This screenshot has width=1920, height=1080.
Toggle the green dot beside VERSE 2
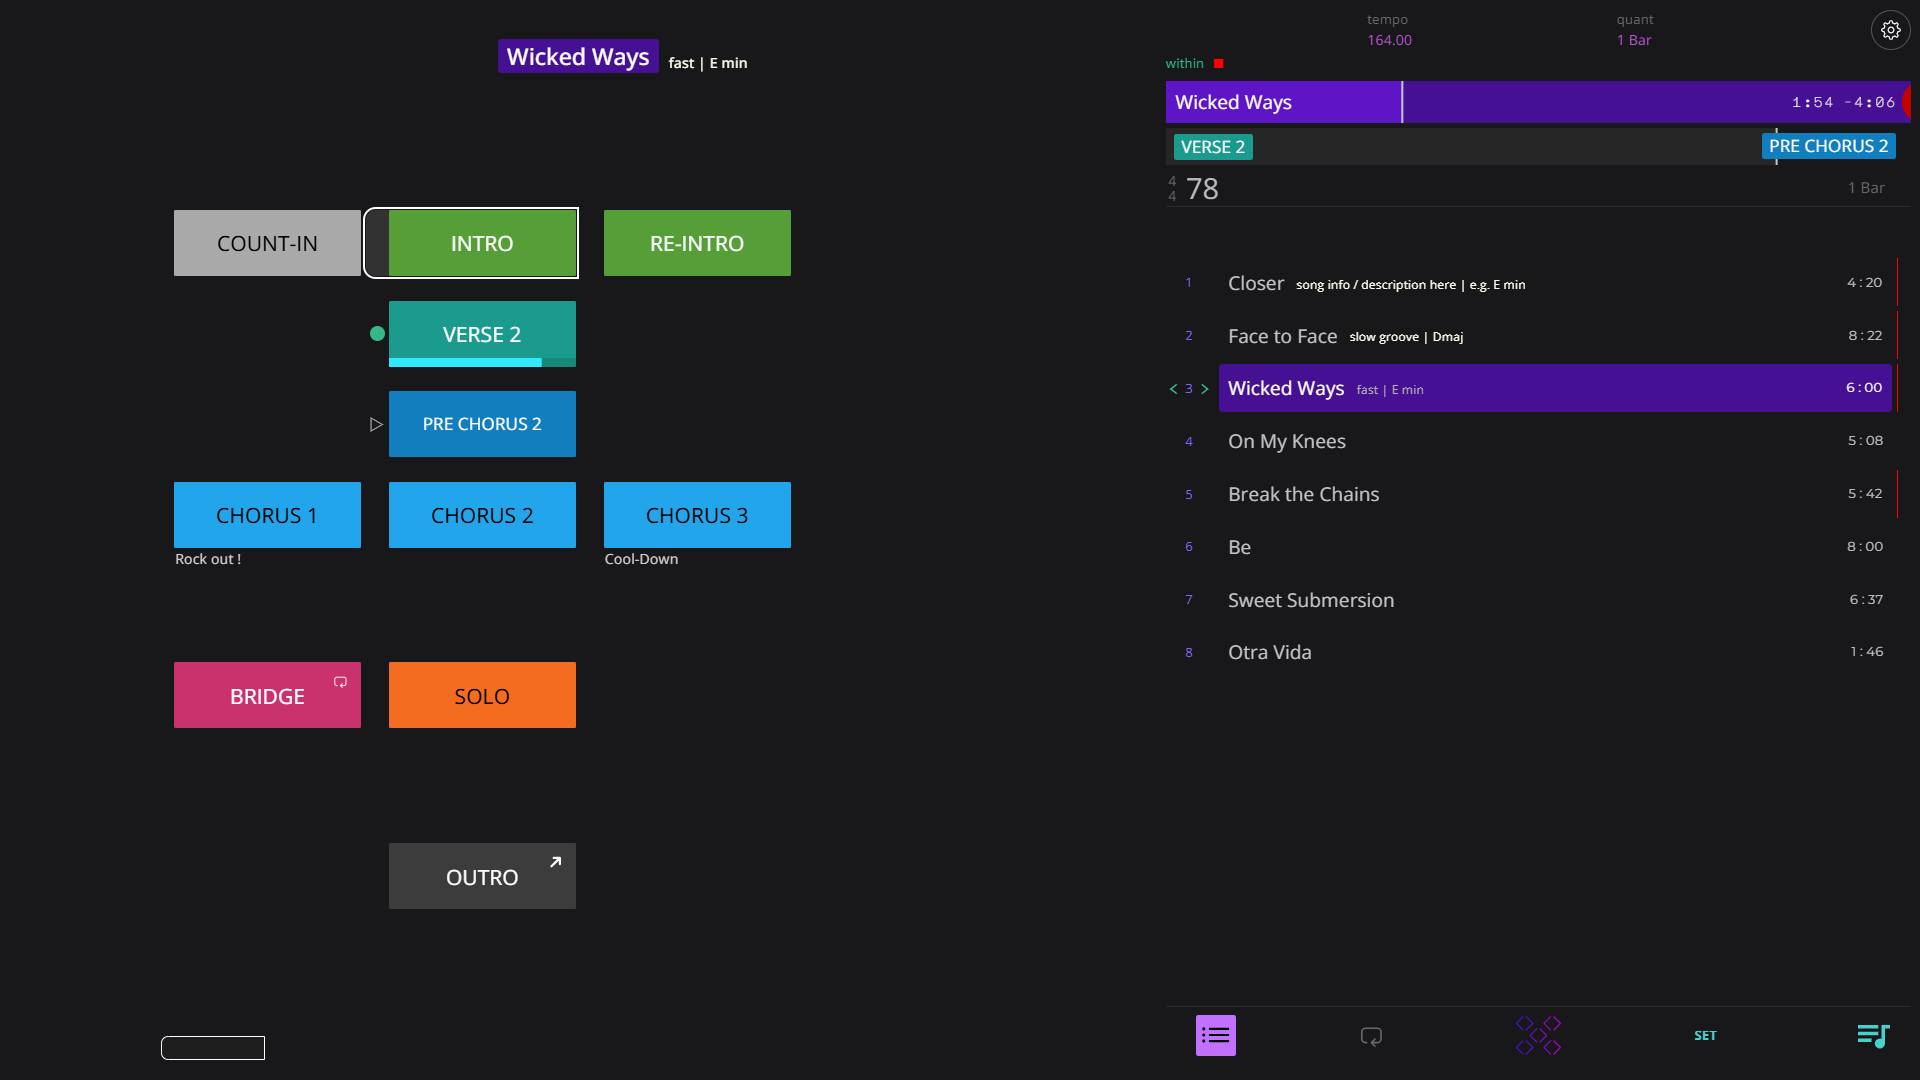click(377, 334)
